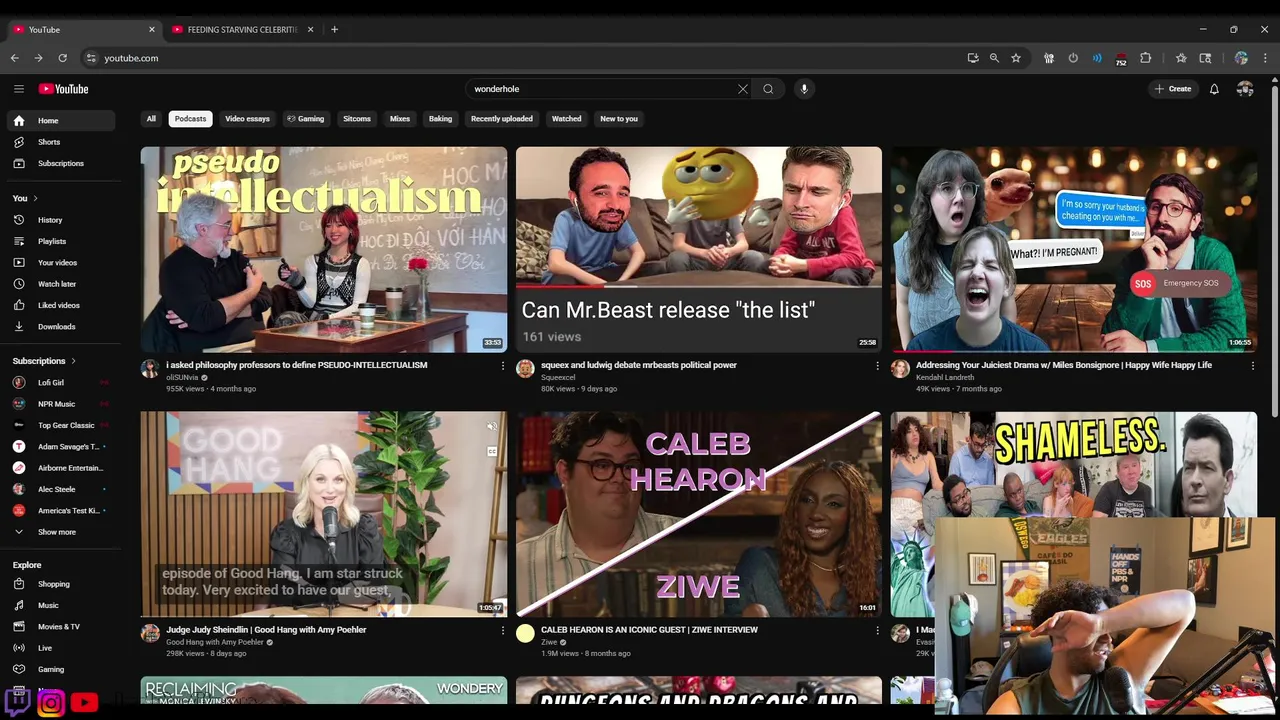Unmute the Judge Judy preview video
Screen dimensions: 1280x720
point(492,427)
